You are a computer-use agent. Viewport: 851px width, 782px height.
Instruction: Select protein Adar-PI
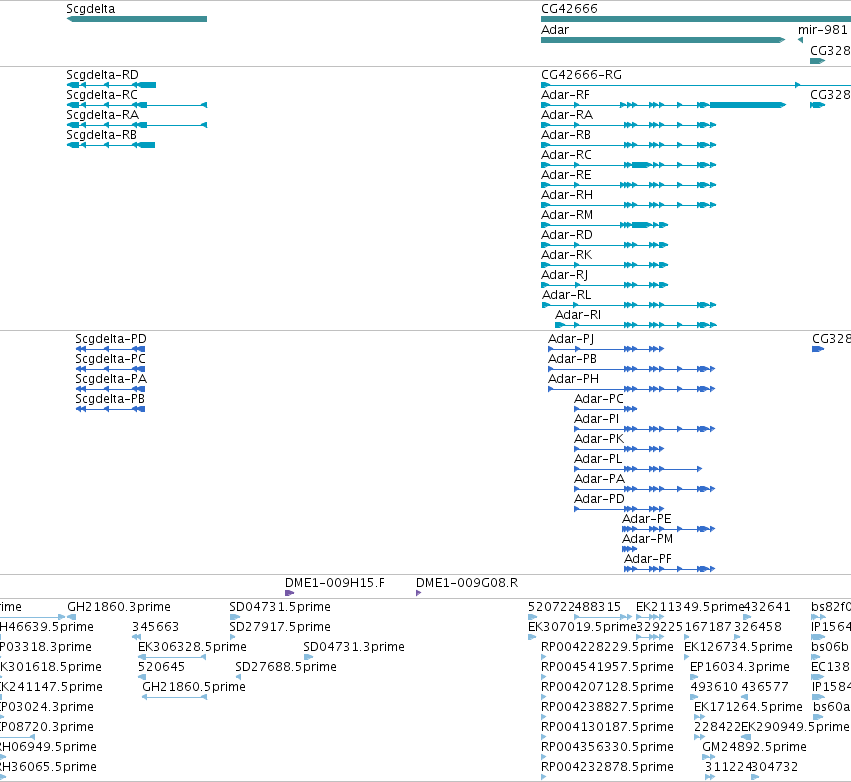tap(645, 429)
